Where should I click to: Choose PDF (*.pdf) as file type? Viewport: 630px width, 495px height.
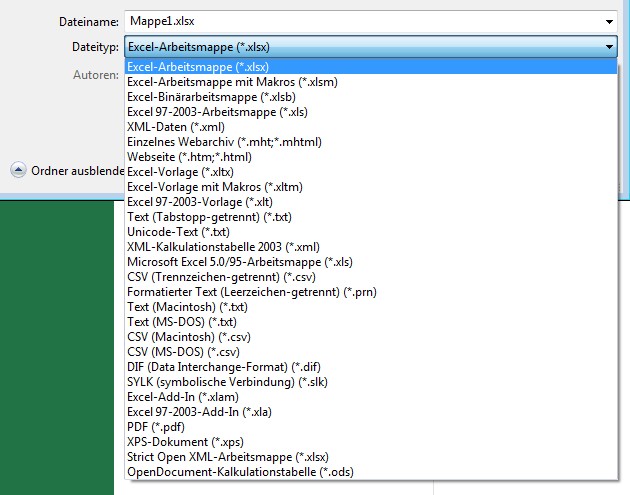coord(371,427)
